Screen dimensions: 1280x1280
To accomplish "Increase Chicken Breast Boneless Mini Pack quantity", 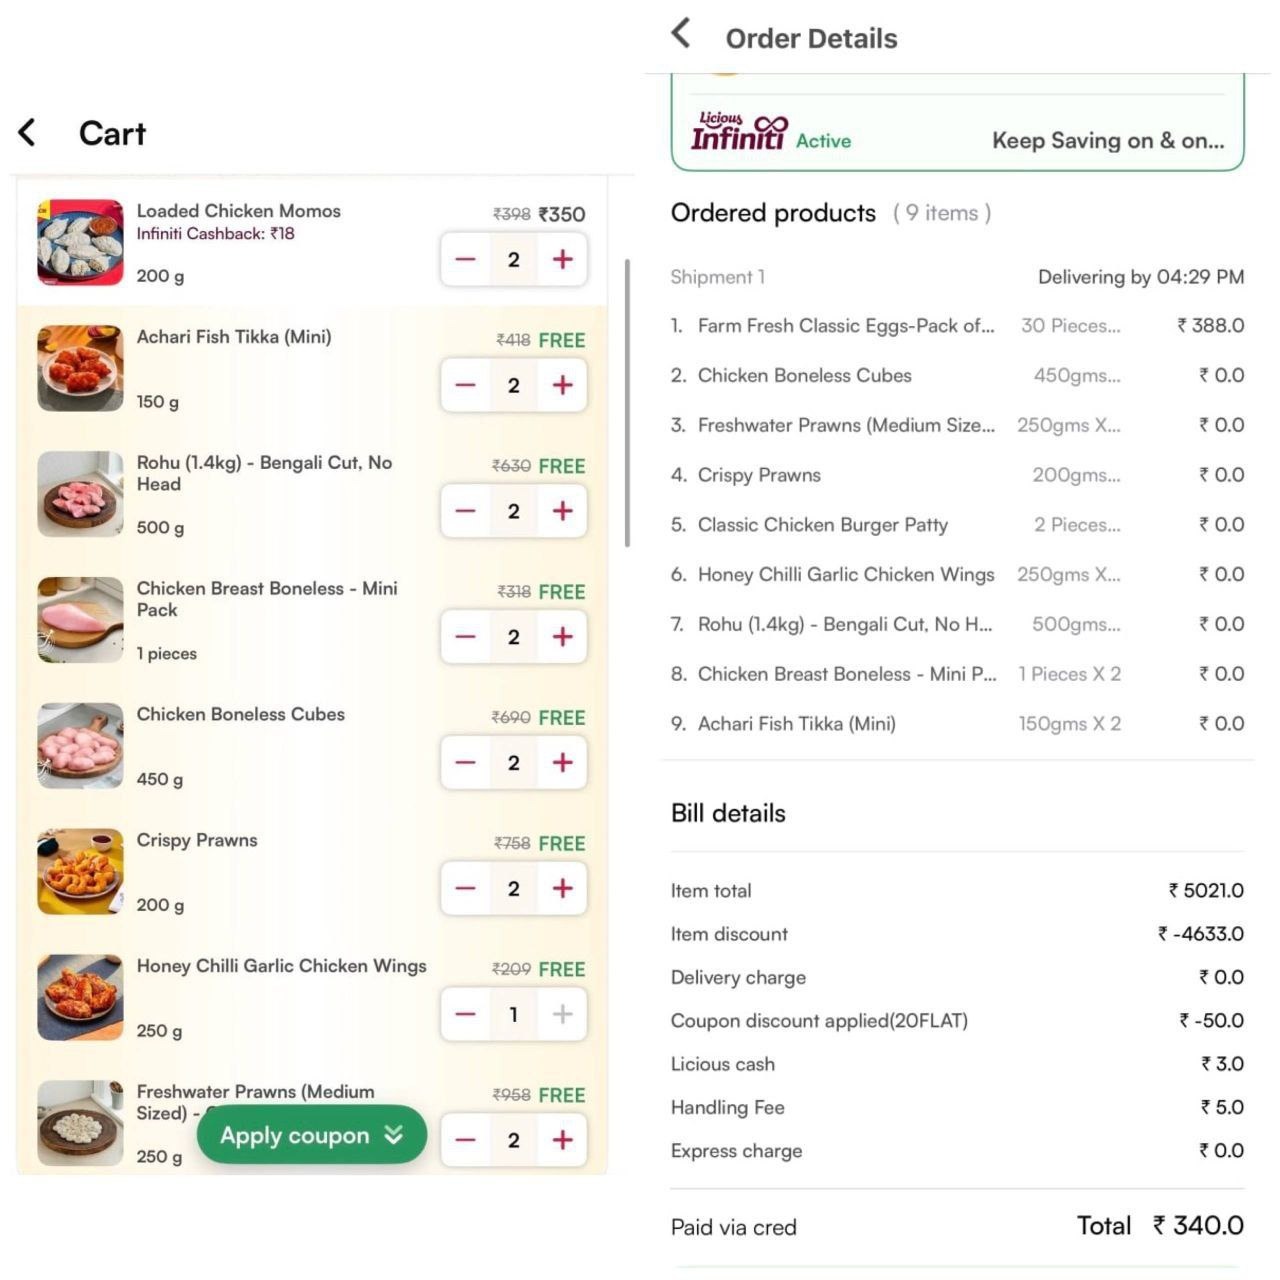I will click(563, 637).
